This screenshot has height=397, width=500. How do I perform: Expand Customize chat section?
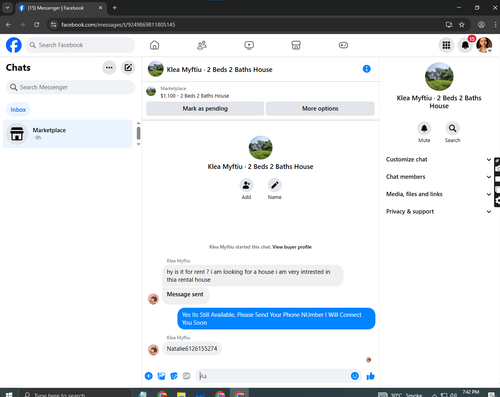pos(439,159)
